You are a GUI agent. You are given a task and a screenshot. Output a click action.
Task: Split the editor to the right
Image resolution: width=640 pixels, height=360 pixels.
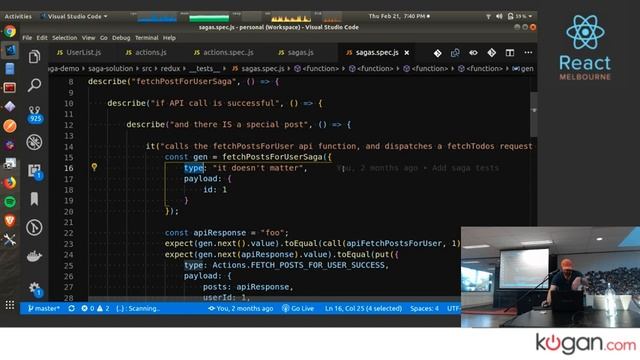coord(510,53)
